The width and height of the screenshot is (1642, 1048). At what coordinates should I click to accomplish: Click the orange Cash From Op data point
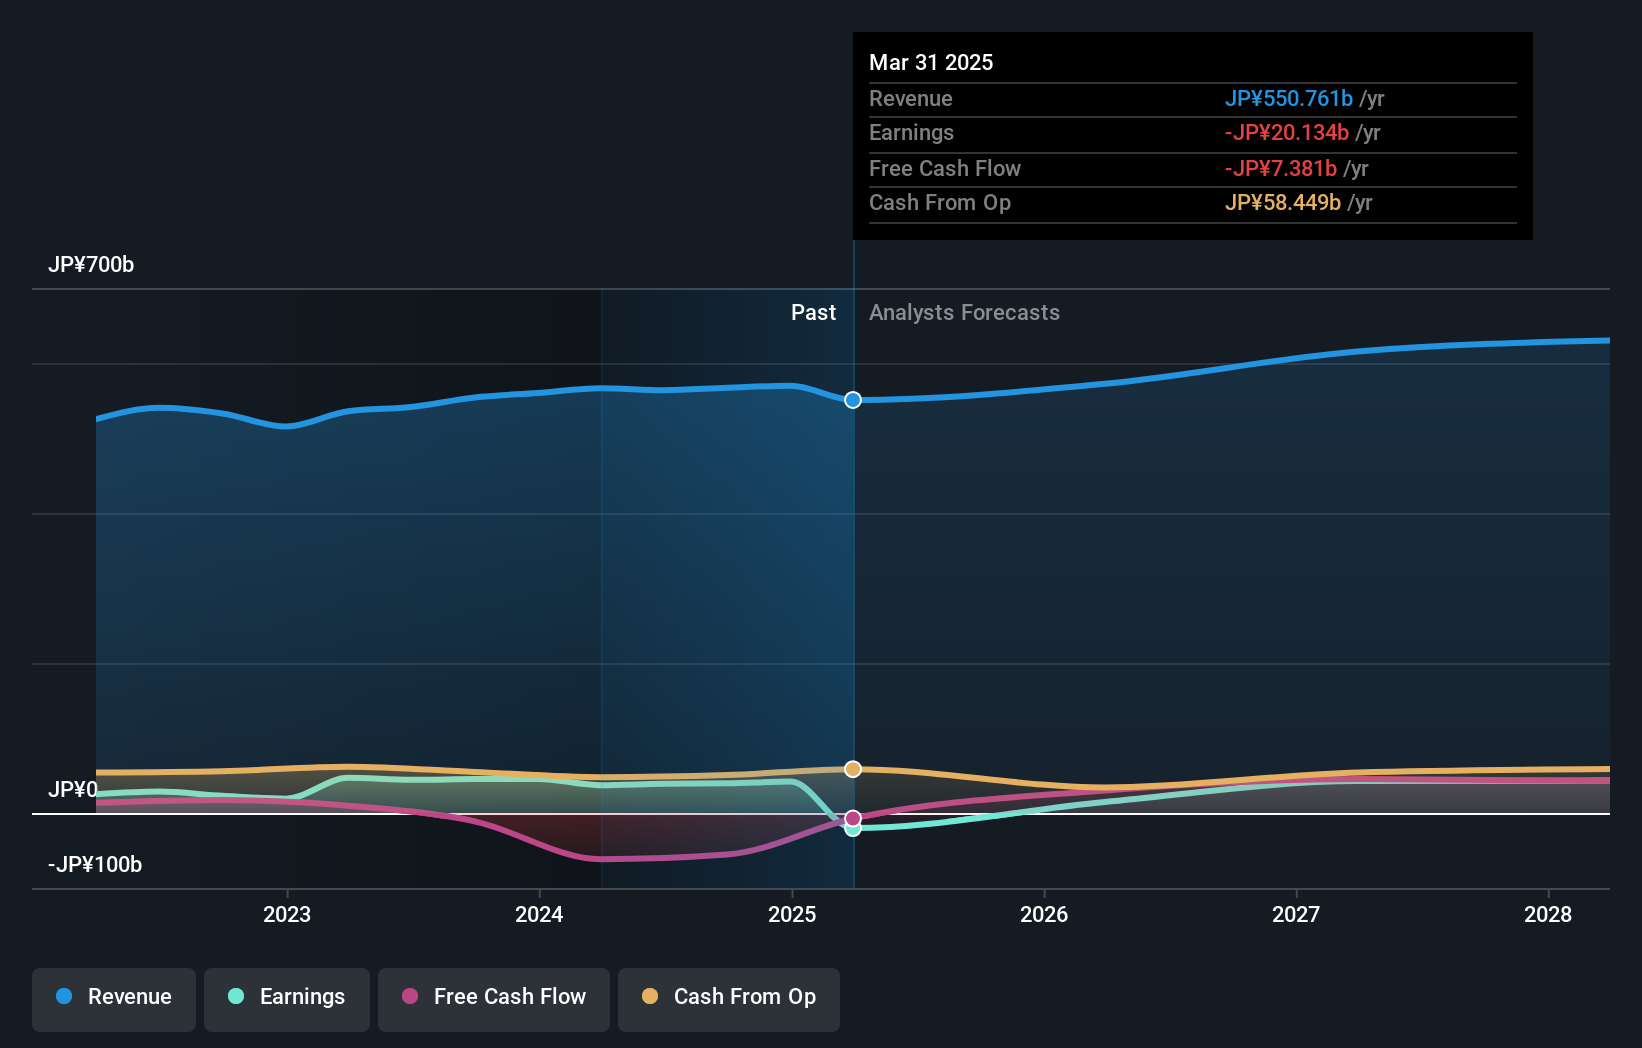[853, 769]
